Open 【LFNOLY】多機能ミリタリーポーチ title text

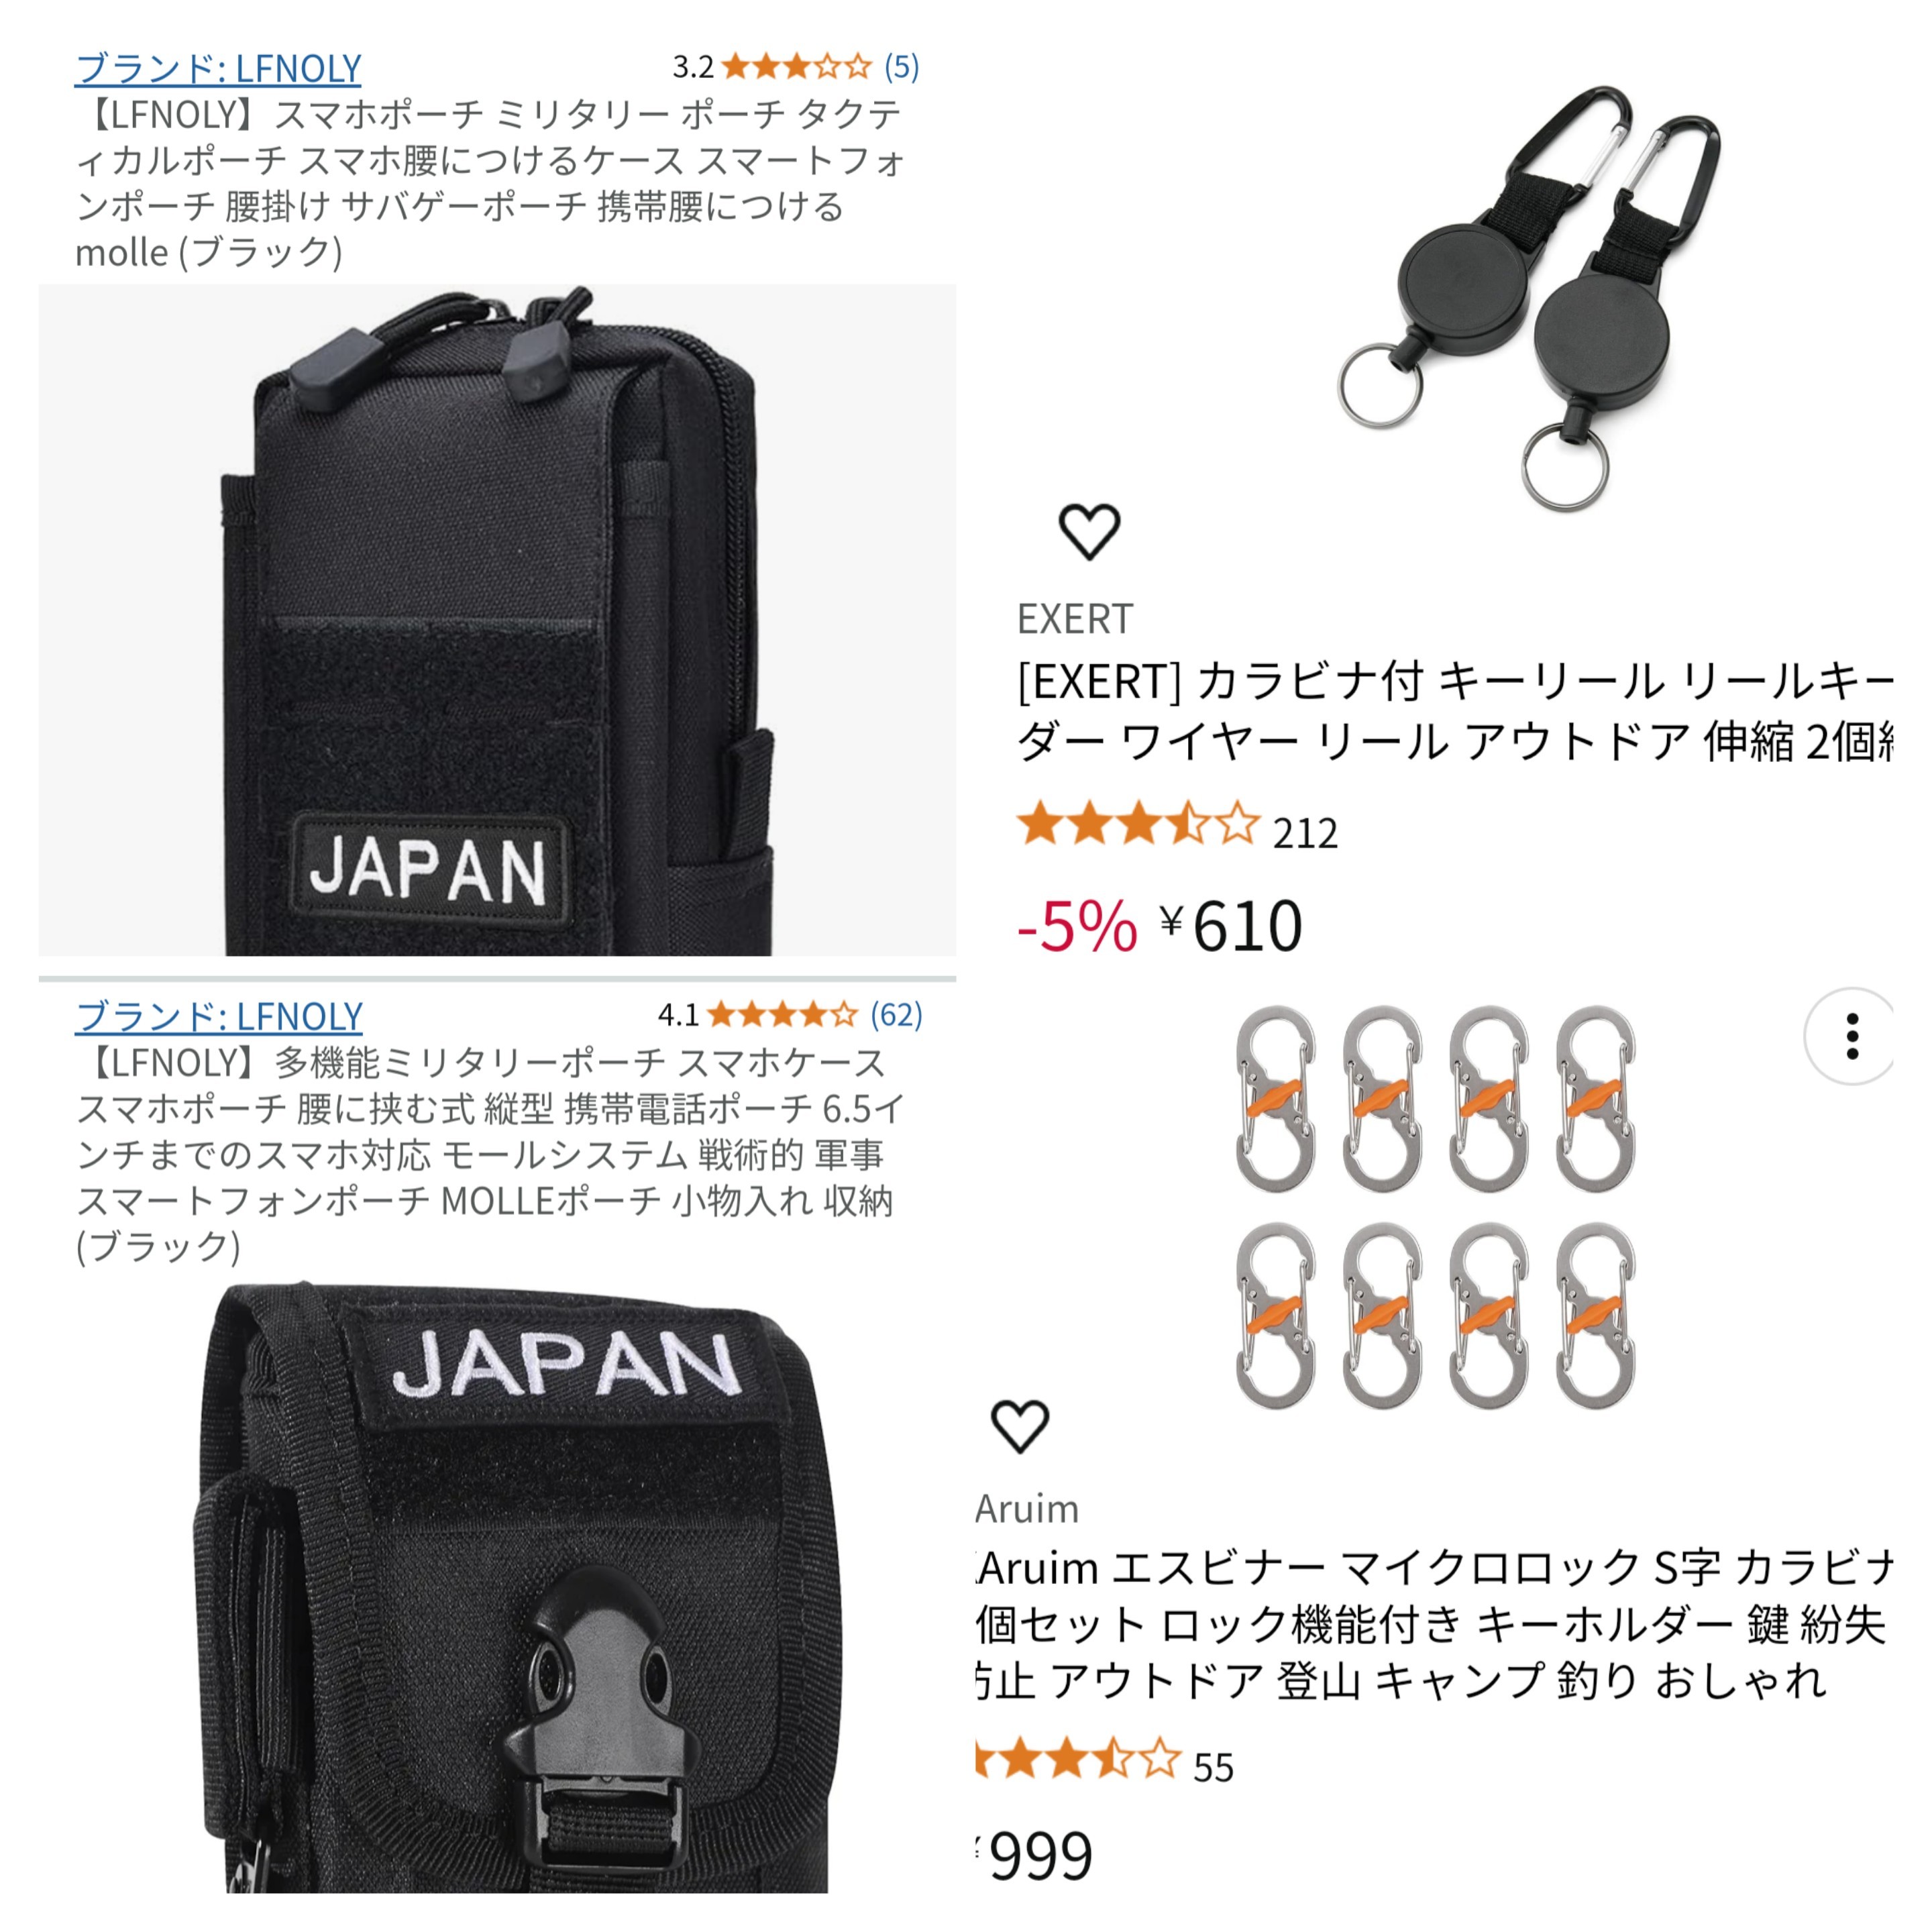(490, 1154)
